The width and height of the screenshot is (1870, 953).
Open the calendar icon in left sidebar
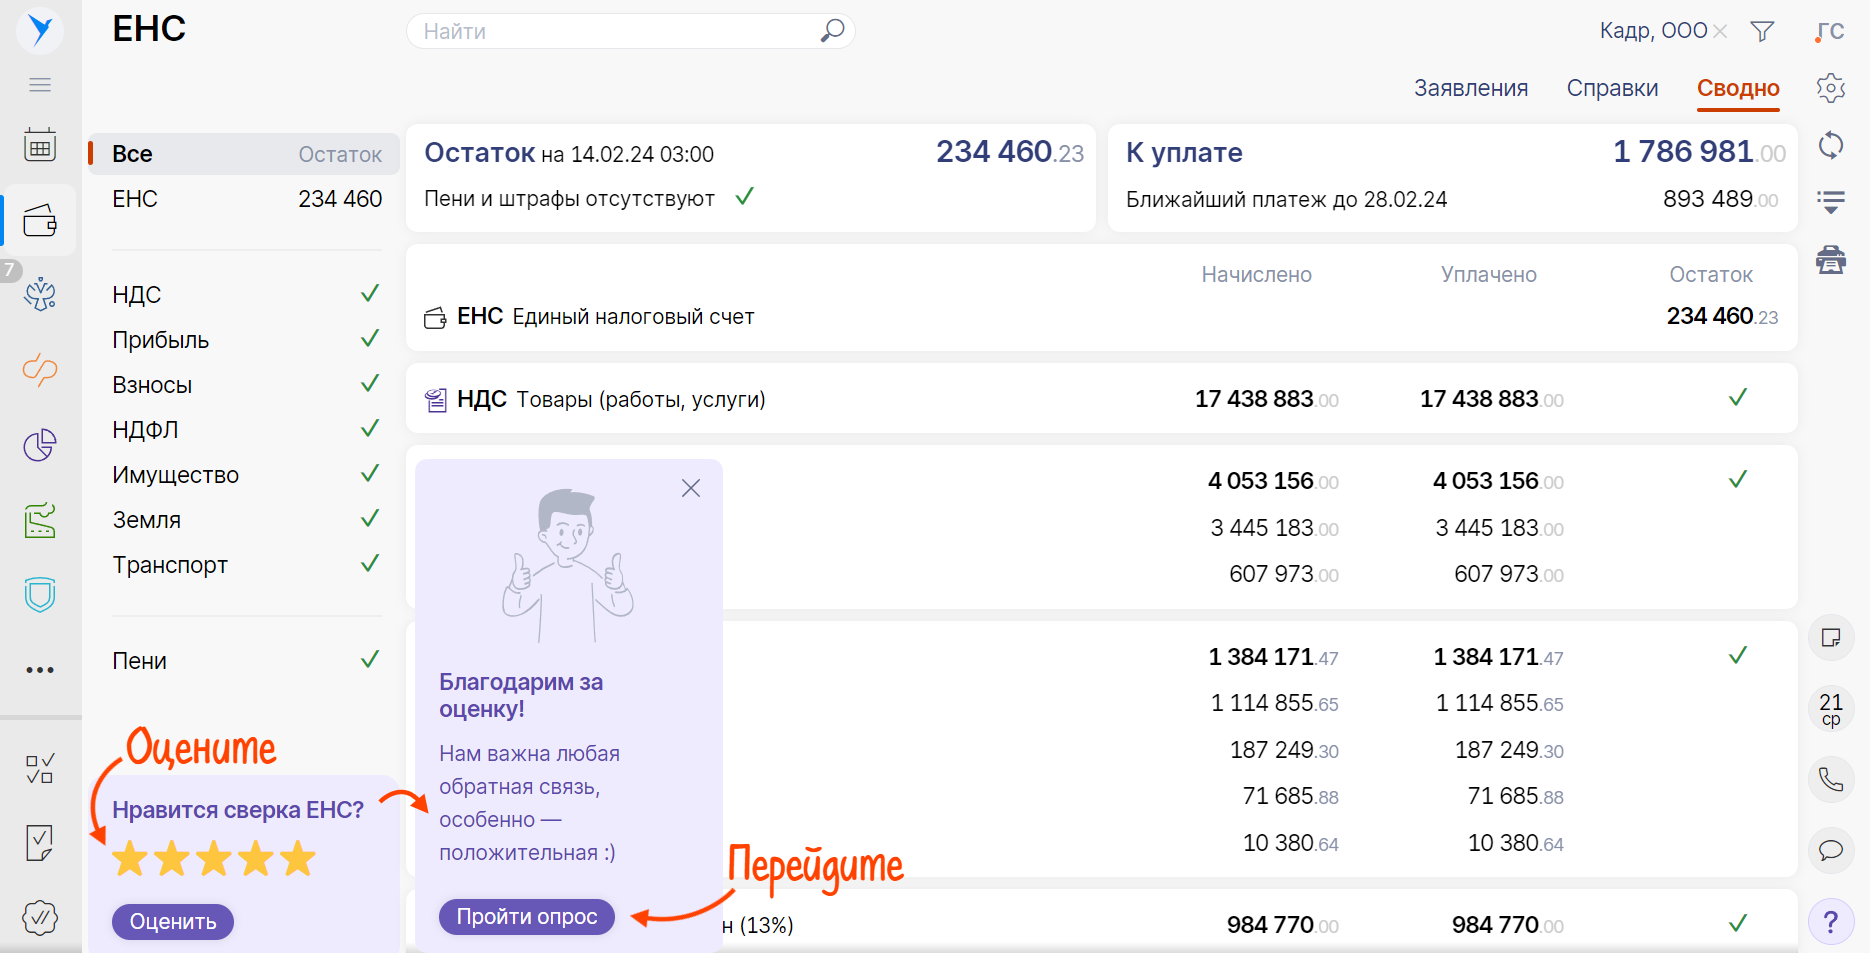click(40, 146)
